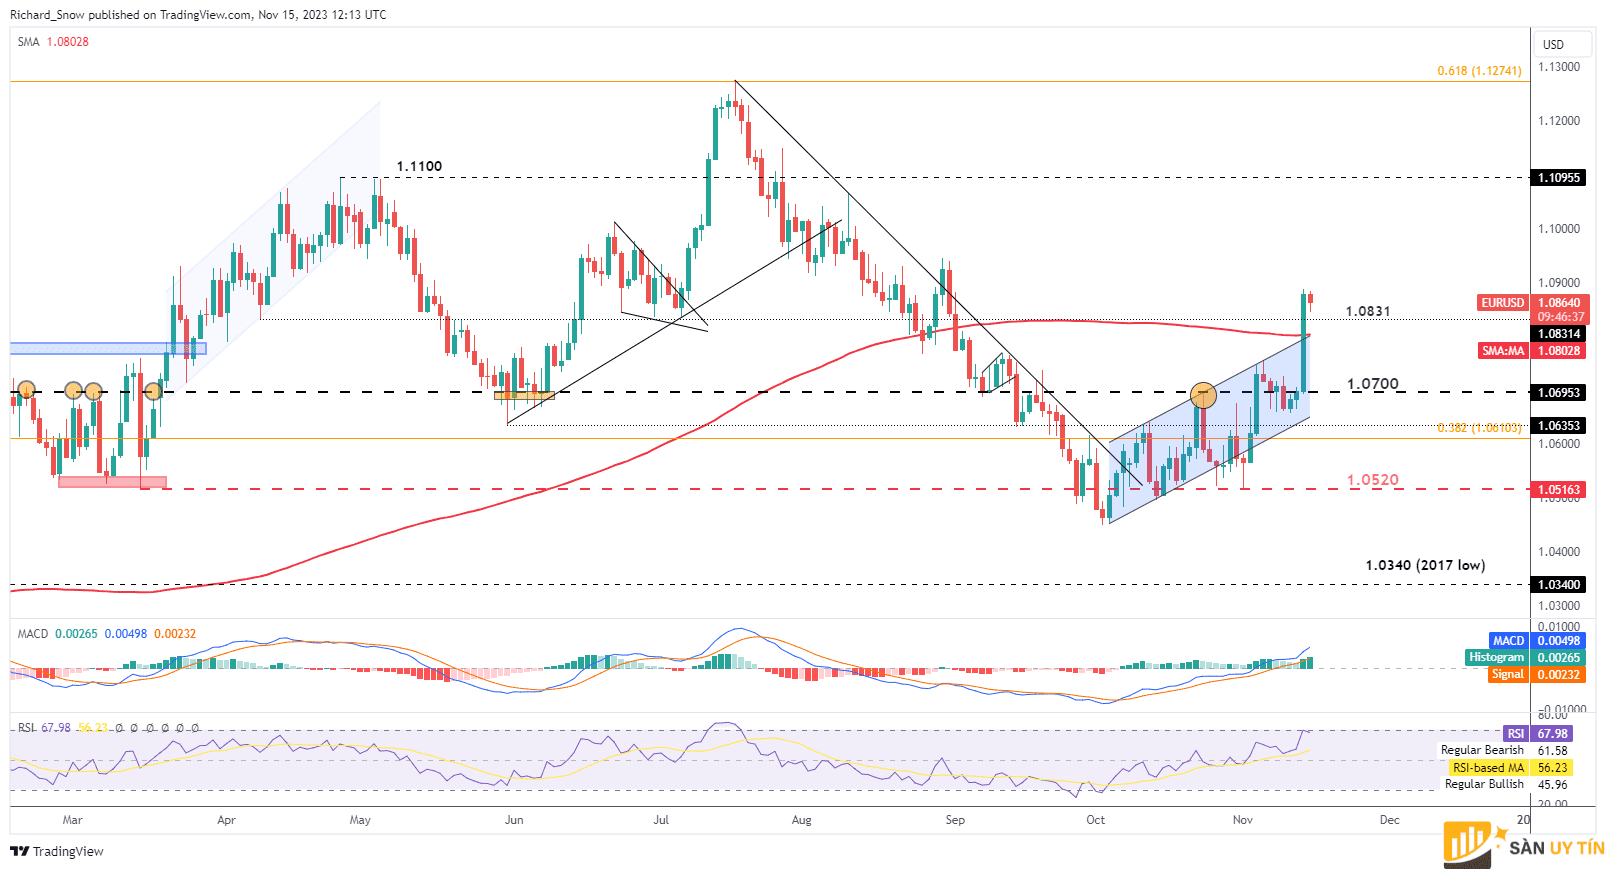Screen dimensions: 1606x869
Task: Select the orange rectangle zone near June
Action: click(524, 395)
